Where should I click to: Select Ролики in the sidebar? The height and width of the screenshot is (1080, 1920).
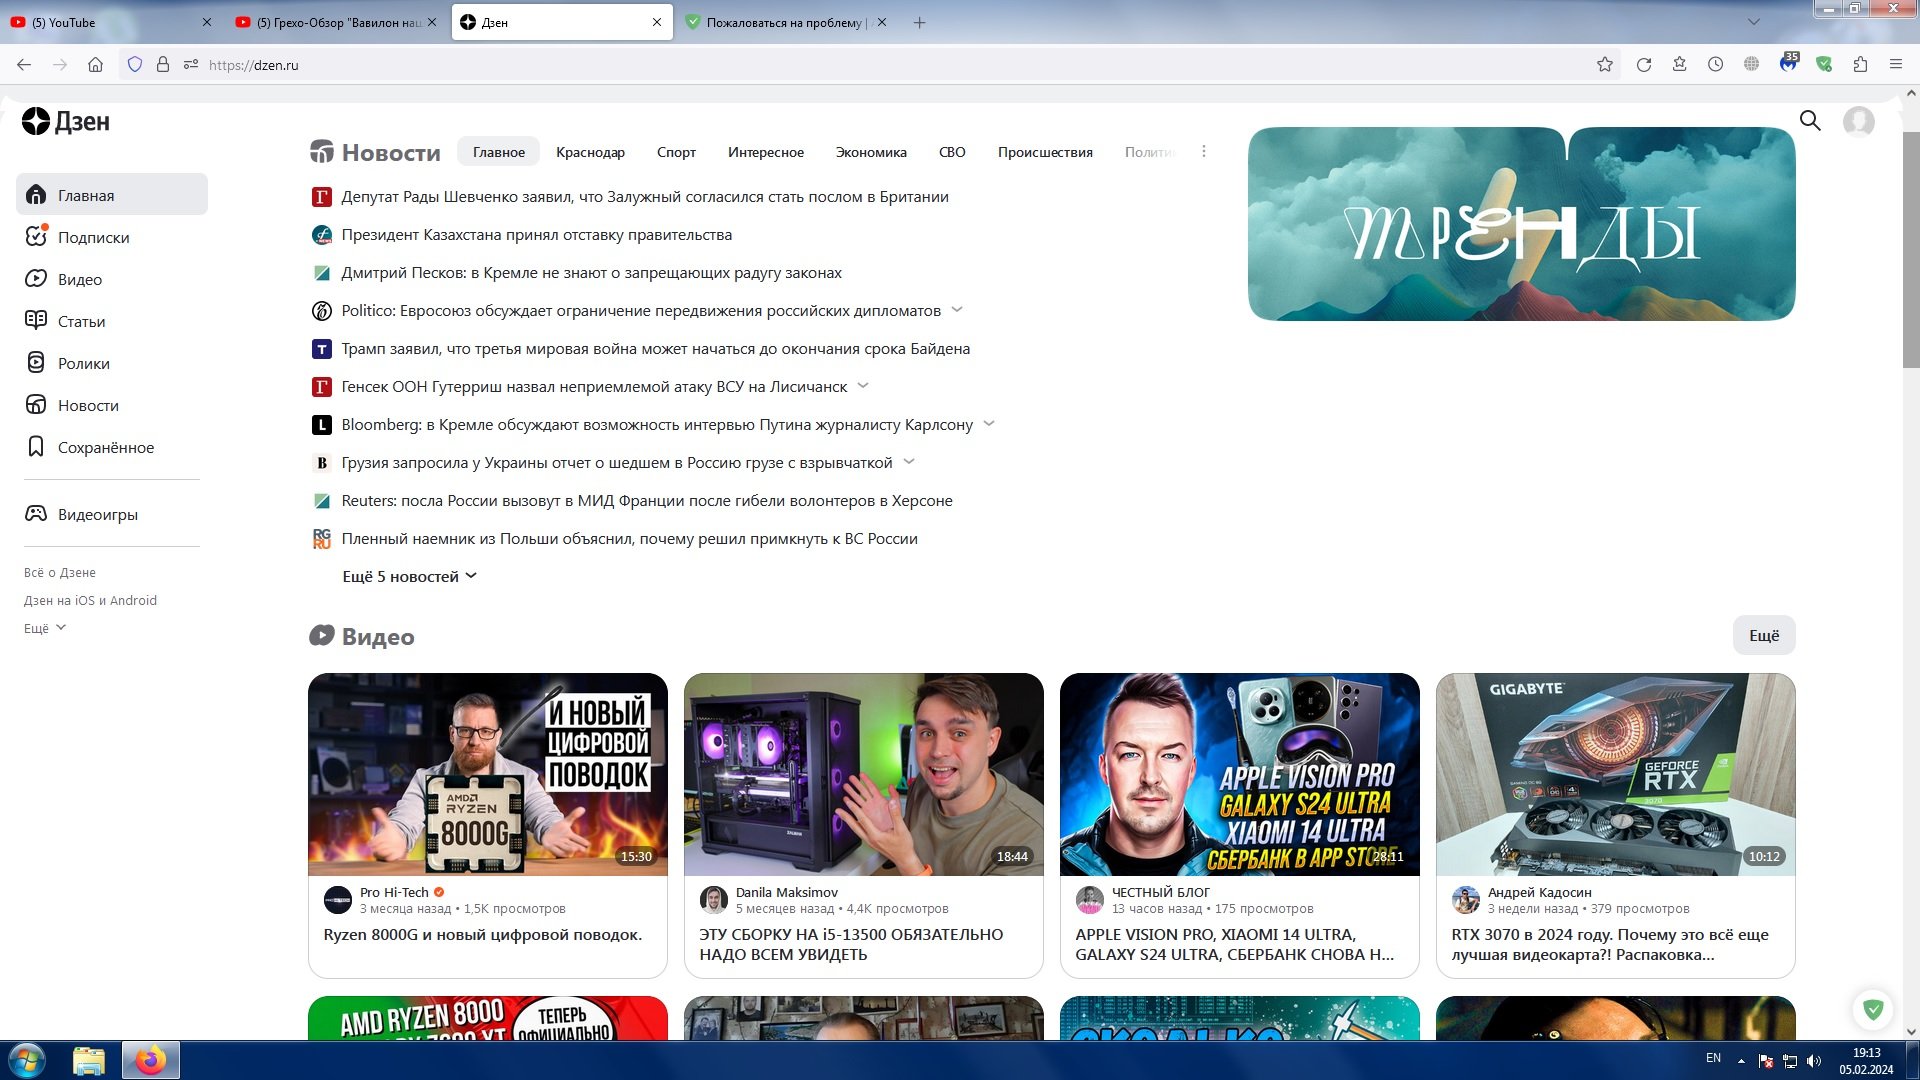tap(83, 363)
